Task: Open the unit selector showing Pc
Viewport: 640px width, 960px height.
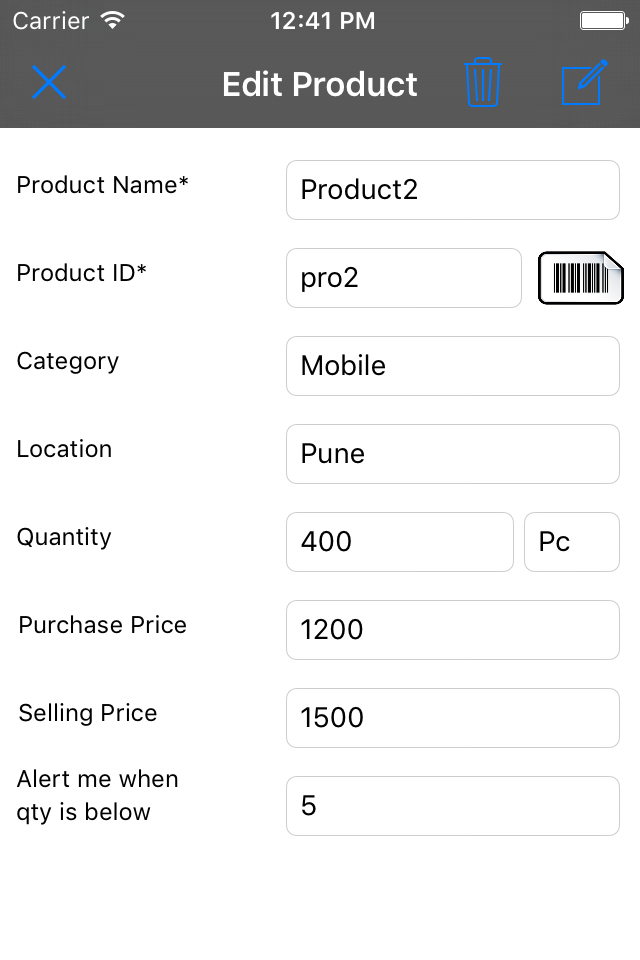Action: tap(572, 542)
